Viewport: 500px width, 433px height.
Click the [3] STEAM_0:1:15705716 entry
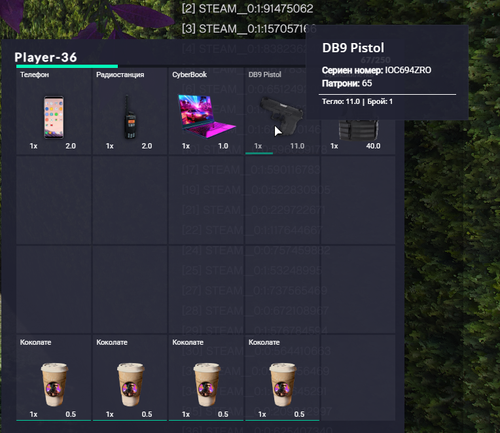tap(249, 29)
